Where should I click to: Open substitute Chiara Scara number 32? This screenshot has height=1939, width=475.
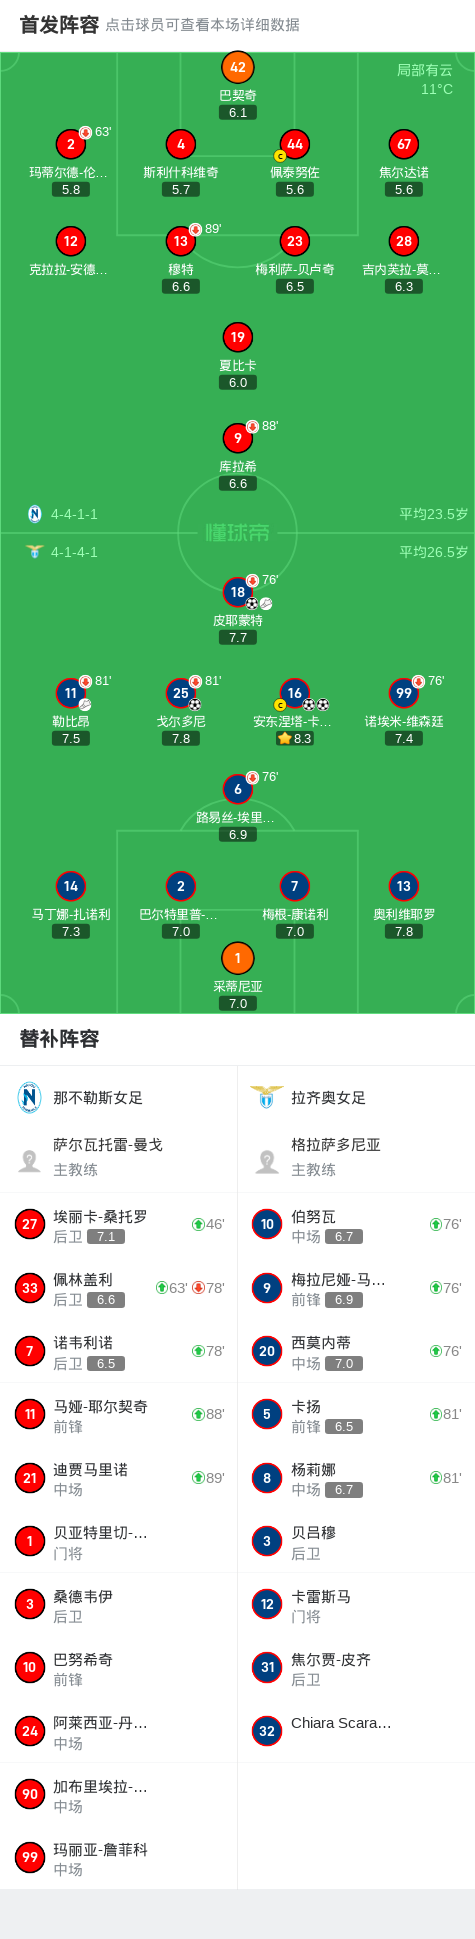(x=356, y=1731)
